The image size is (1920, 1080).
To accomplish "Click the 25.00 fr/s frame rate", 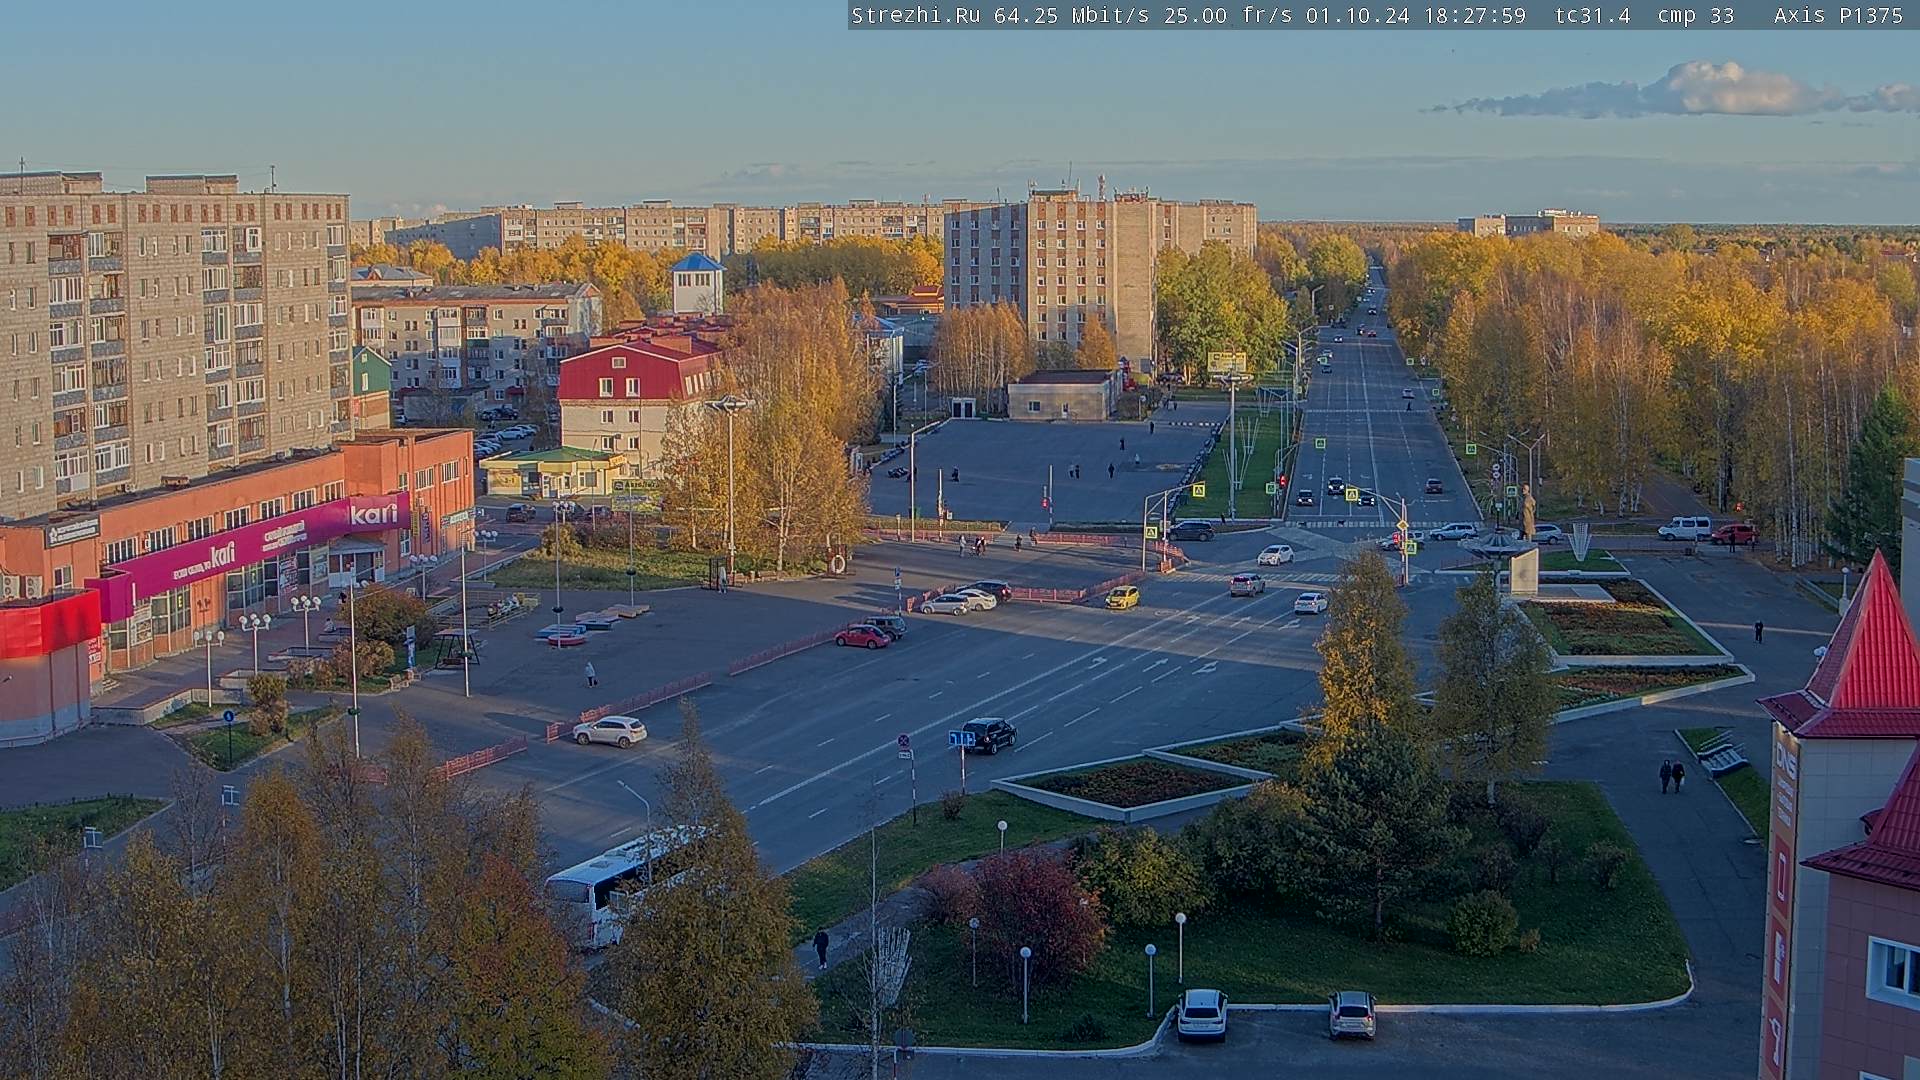I will (x=1228, y=15).
